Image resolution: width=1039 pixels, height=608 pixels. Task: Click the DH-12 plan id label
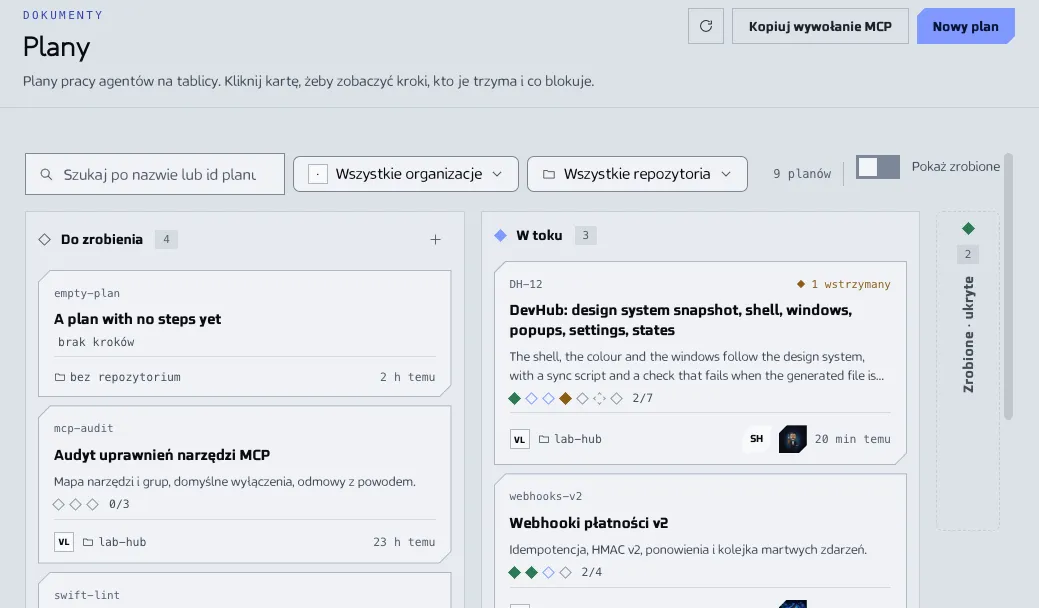click(x=525, y=284)
